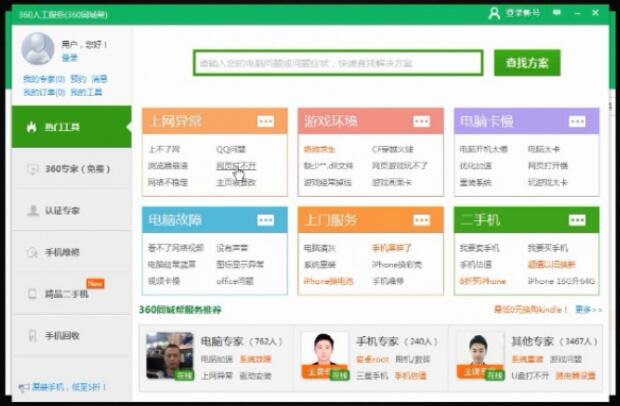Select iPhone 16G升64G in 二手机
This screenshot has width=620, height=406.
(x=561, y=281)
